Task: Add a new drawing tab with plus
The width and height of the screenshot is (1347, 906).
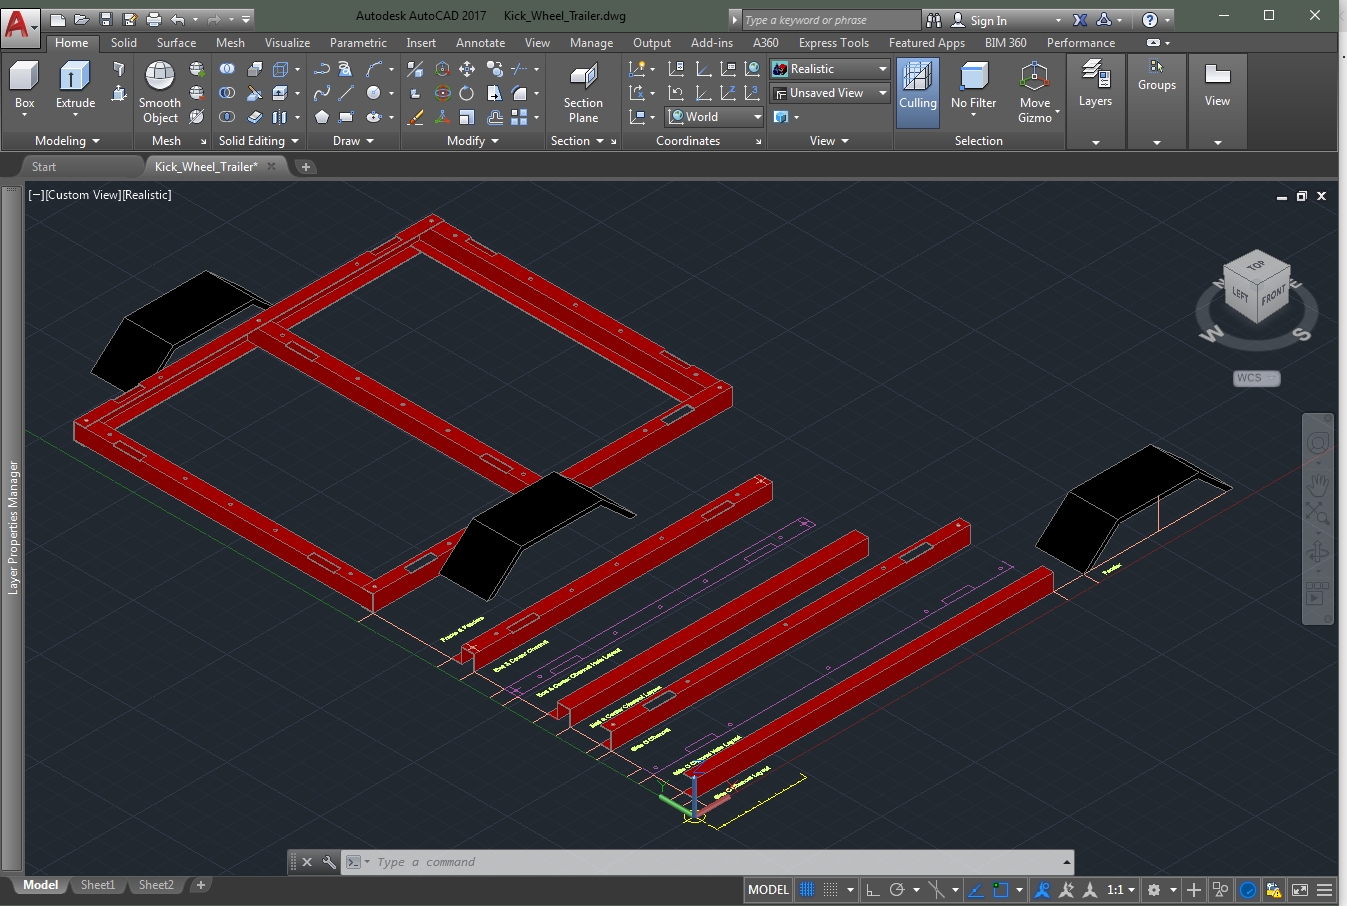Action: [306, 167]
